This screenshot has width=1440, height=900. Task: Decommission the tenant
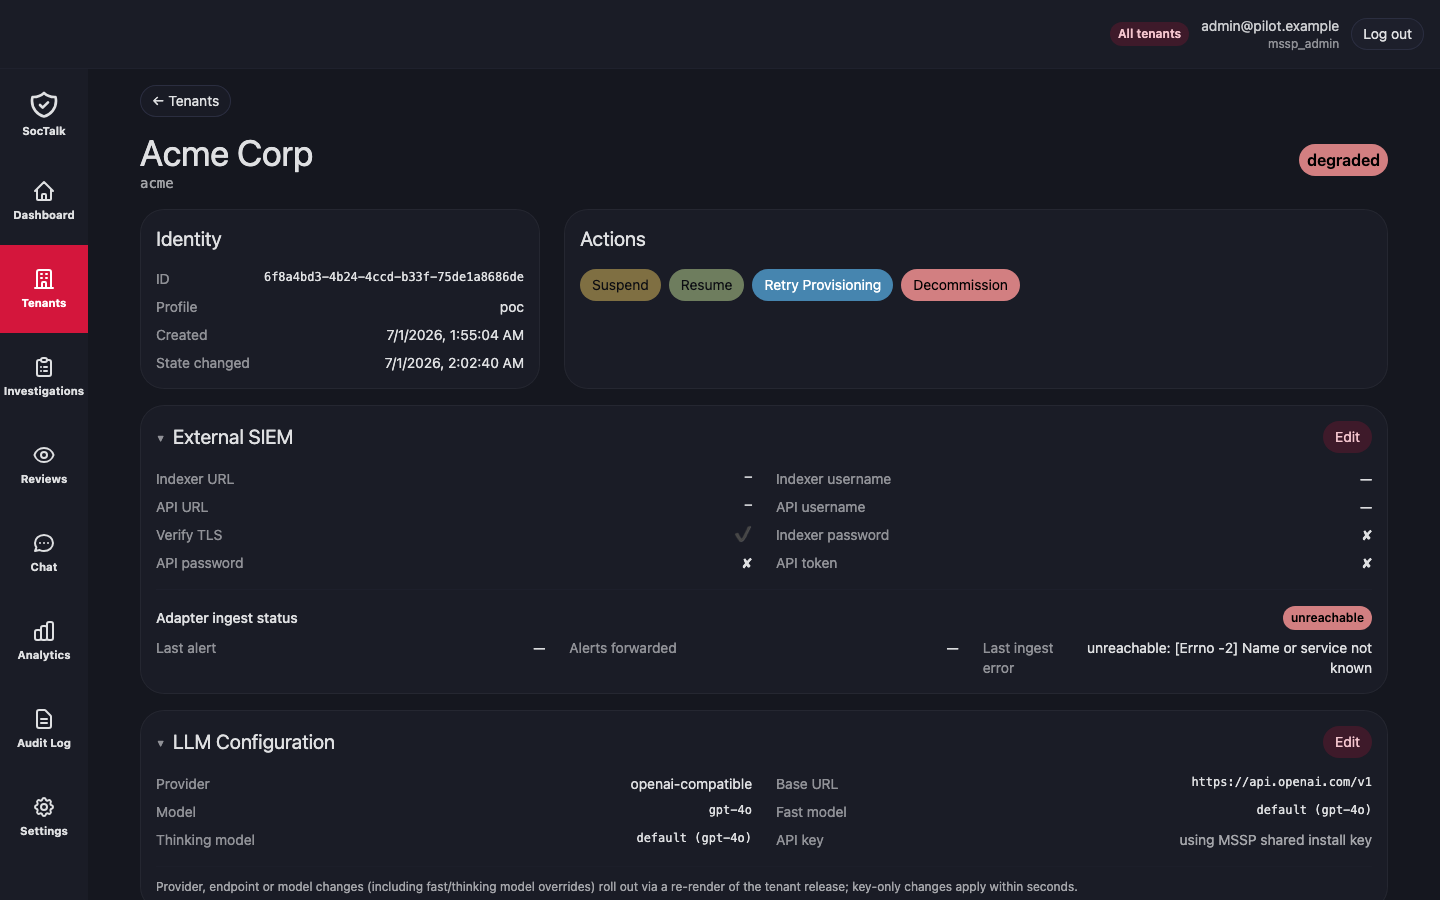(960, 285)
